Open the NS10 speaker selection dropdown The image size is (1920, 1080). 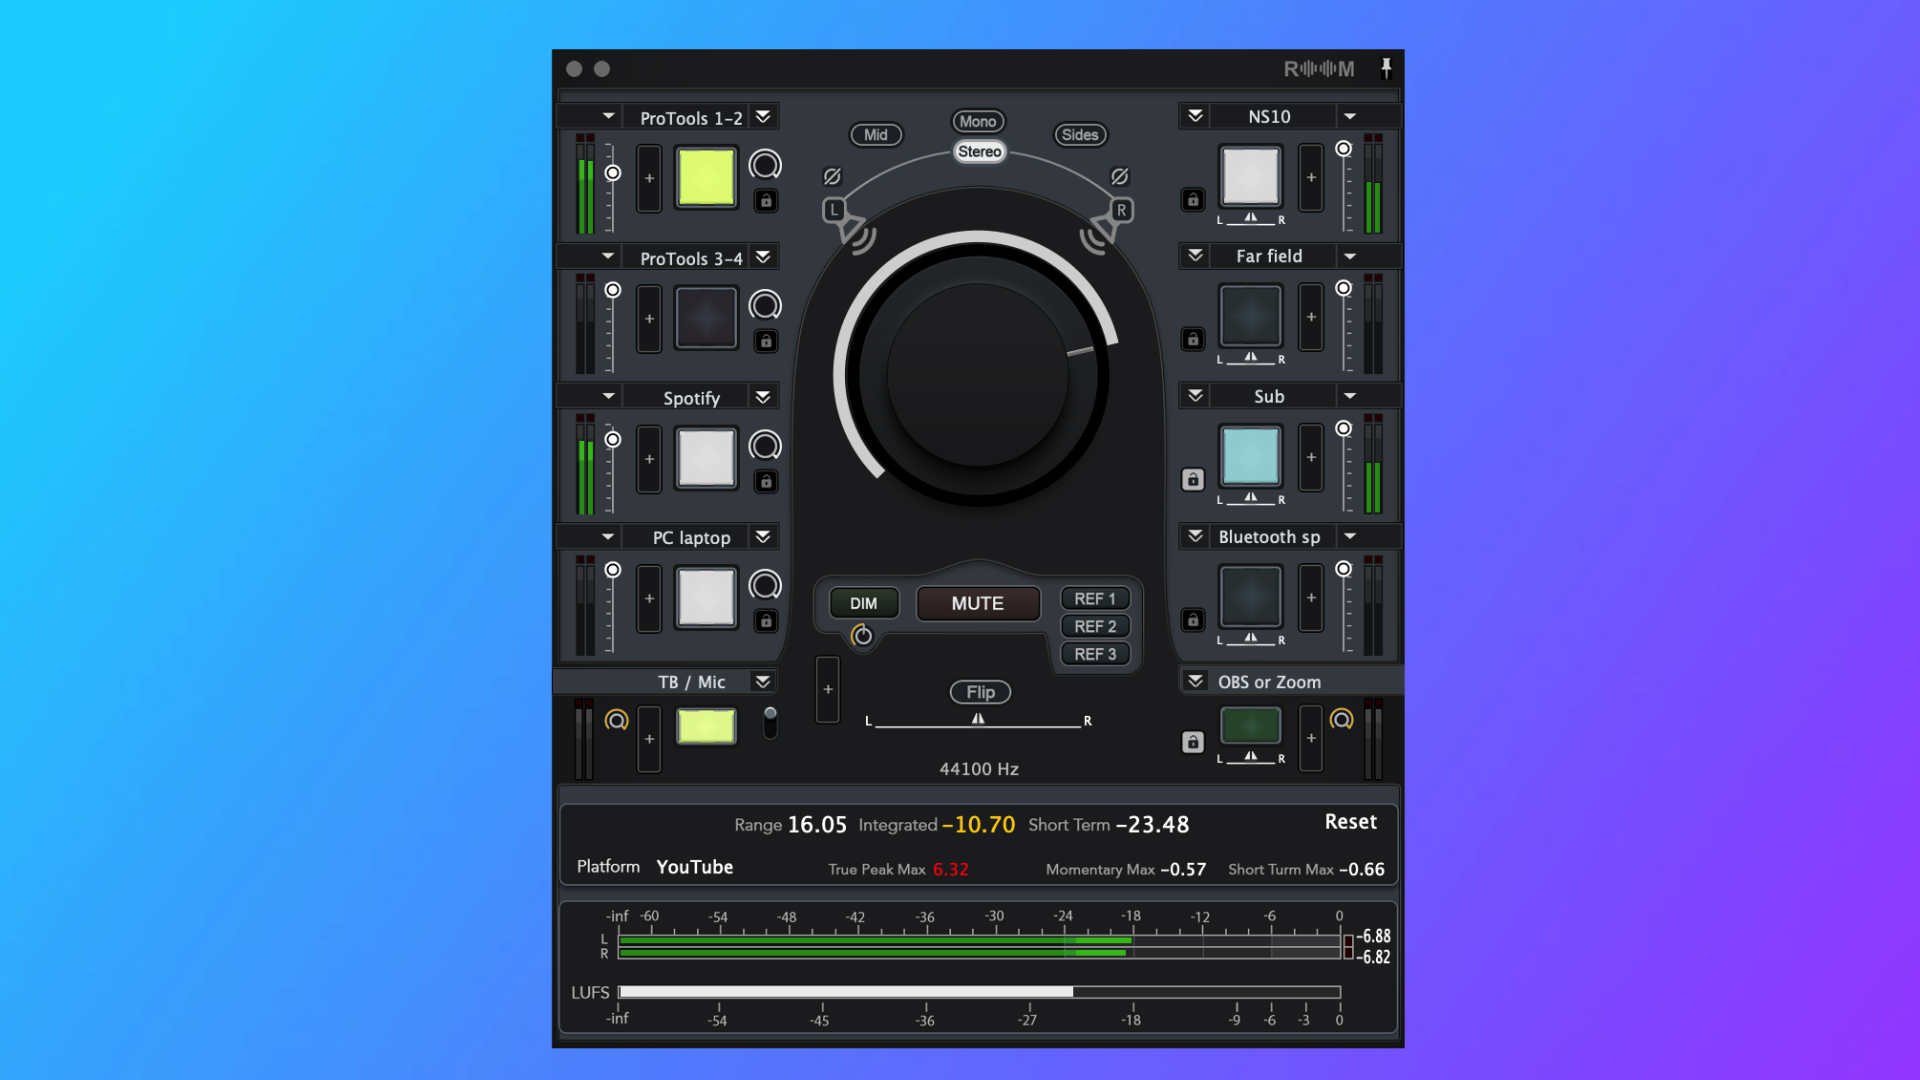[x=1352, y=116]
